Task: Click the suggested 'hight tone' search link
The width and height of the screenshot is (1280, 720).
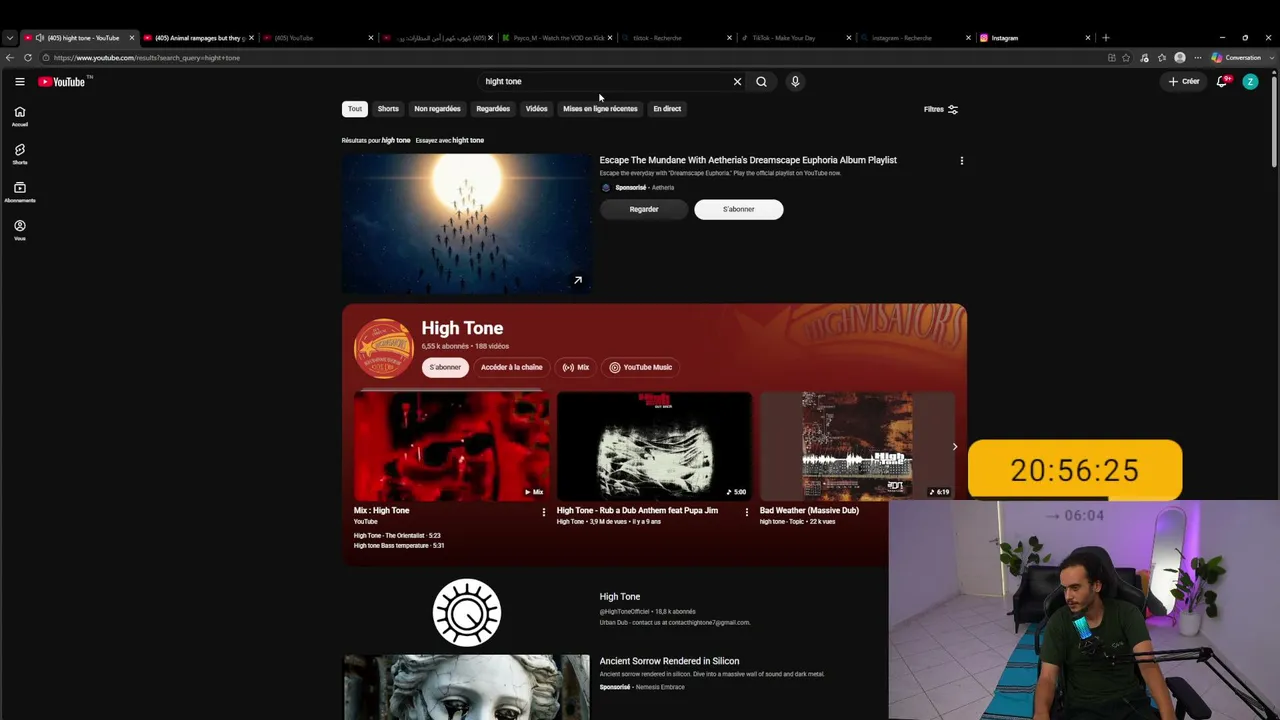Action: point(468,140)
